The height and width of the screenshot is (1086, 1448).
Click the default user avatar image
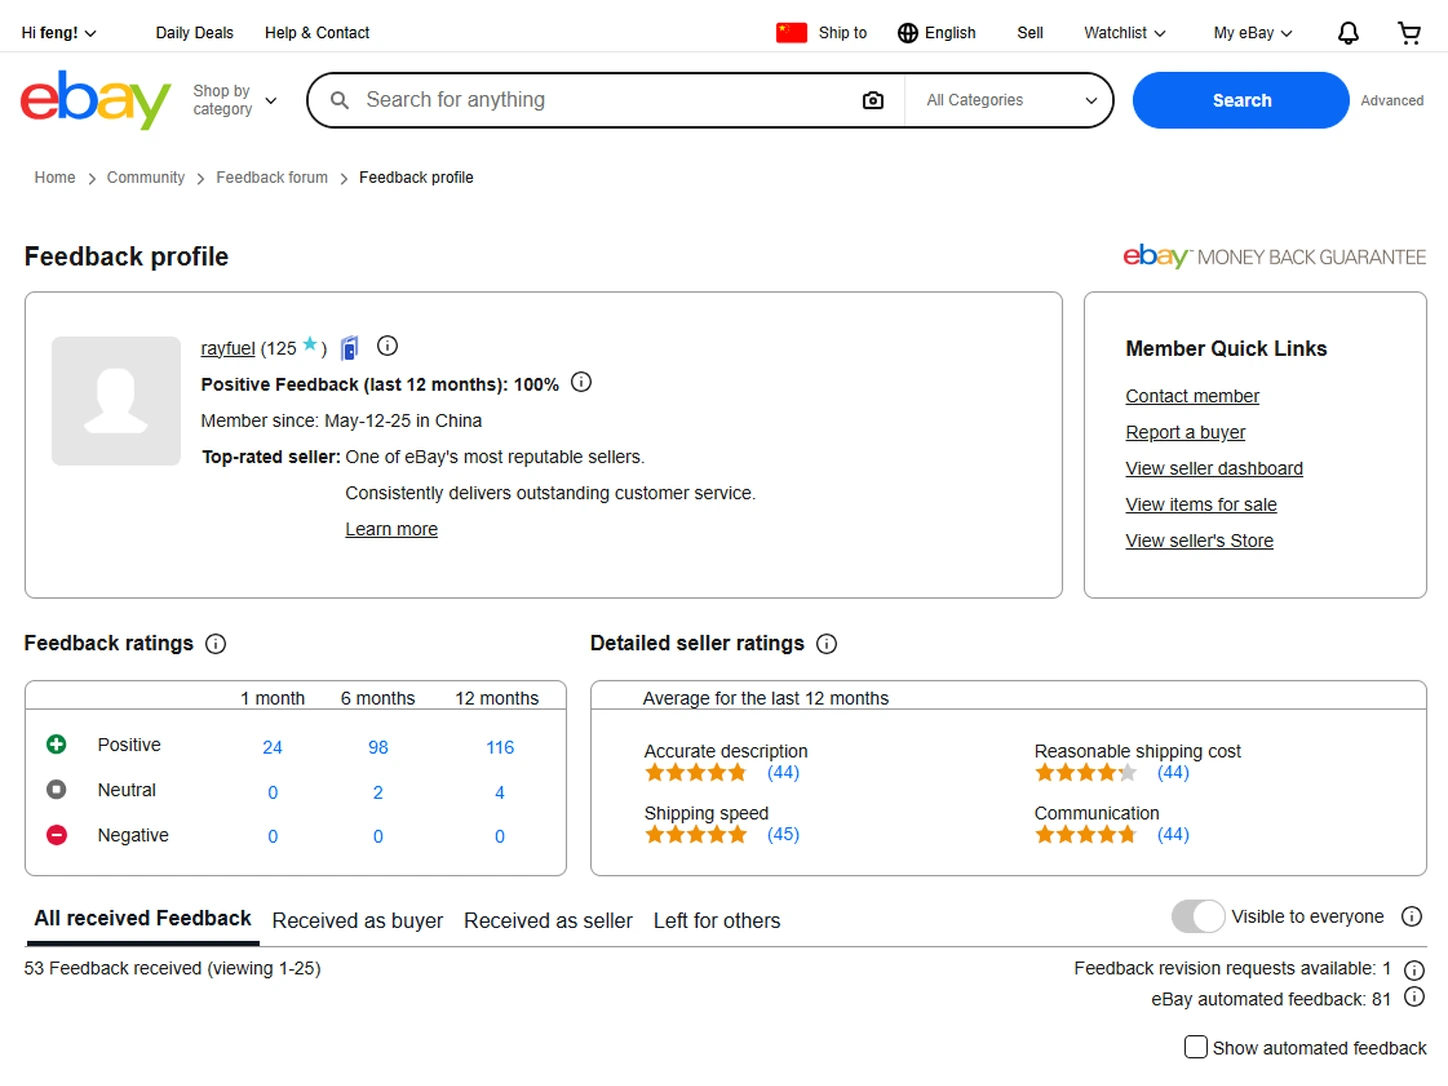coord(116,401)
